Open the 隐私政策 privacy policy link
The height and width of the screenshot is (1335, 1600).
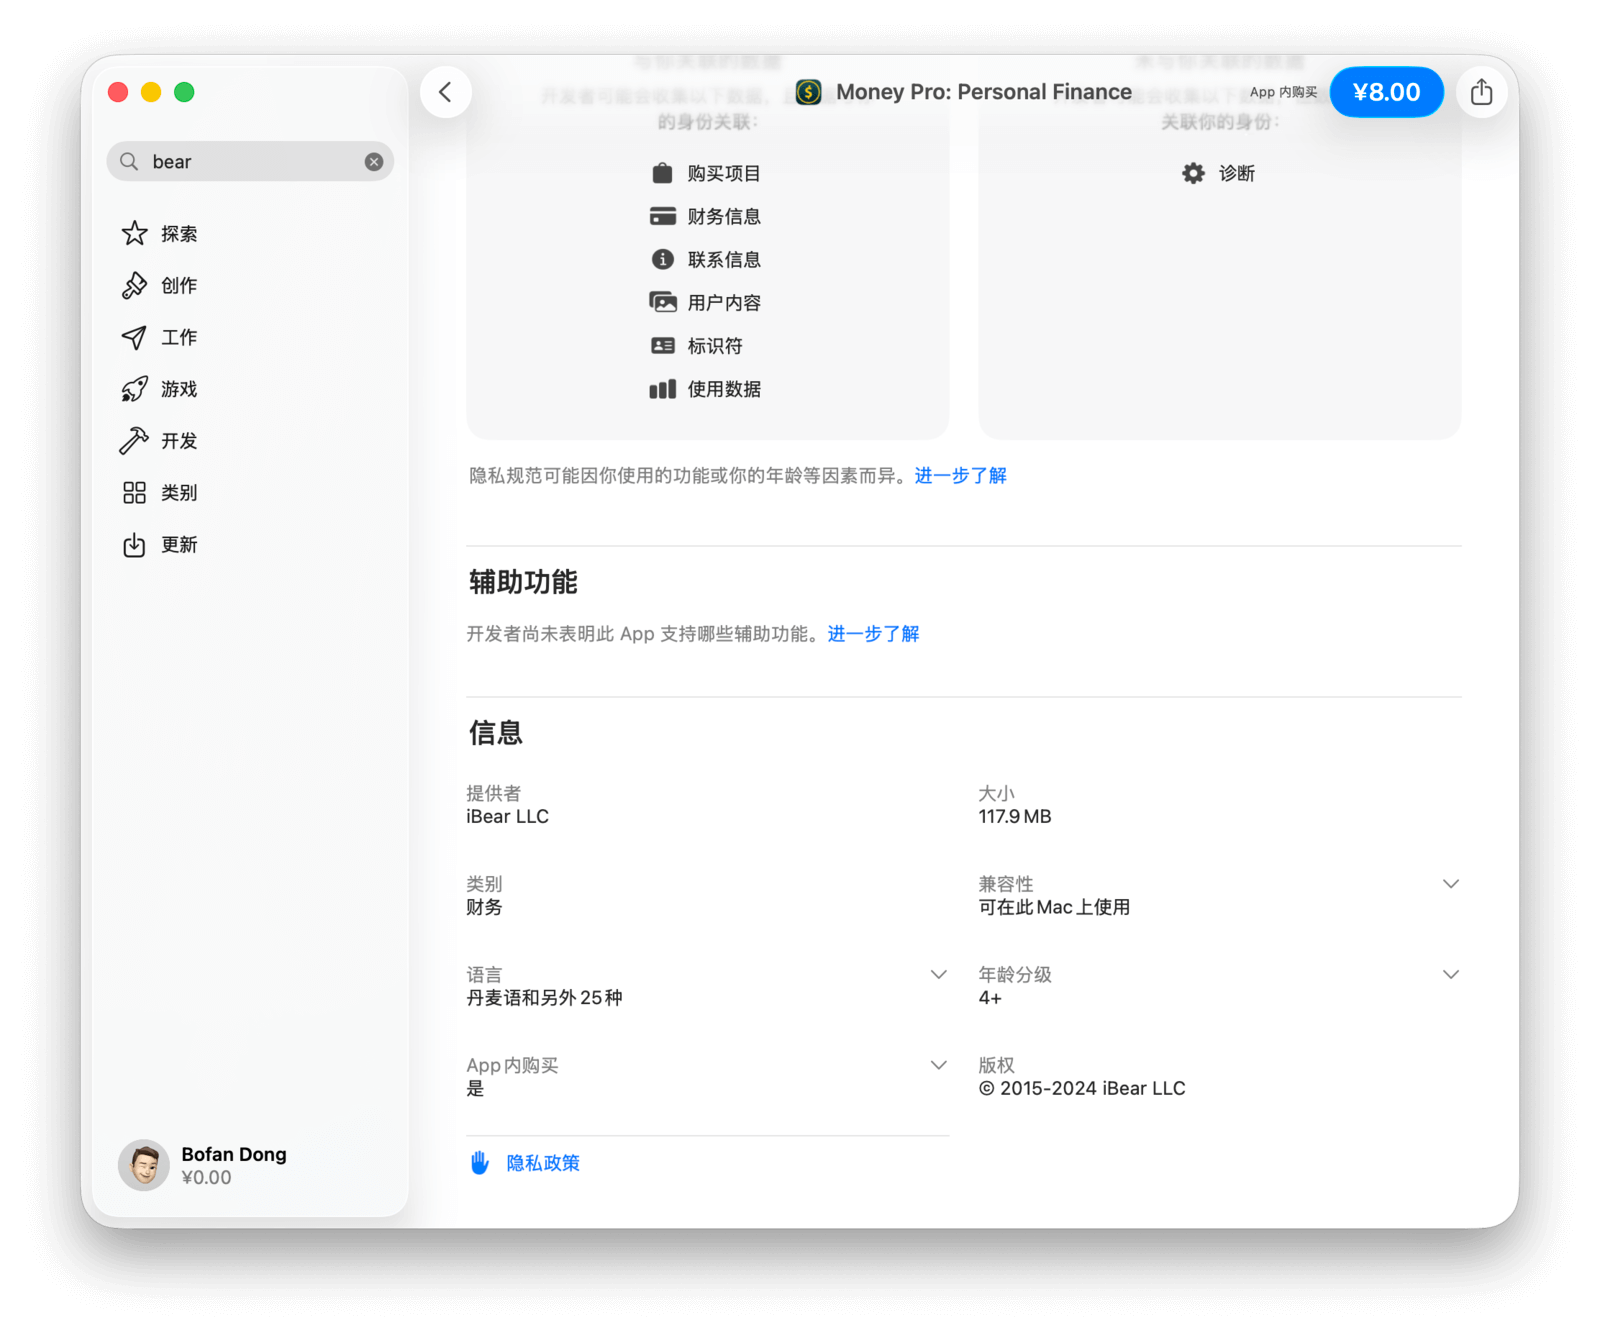click(x=542, y=1163)
